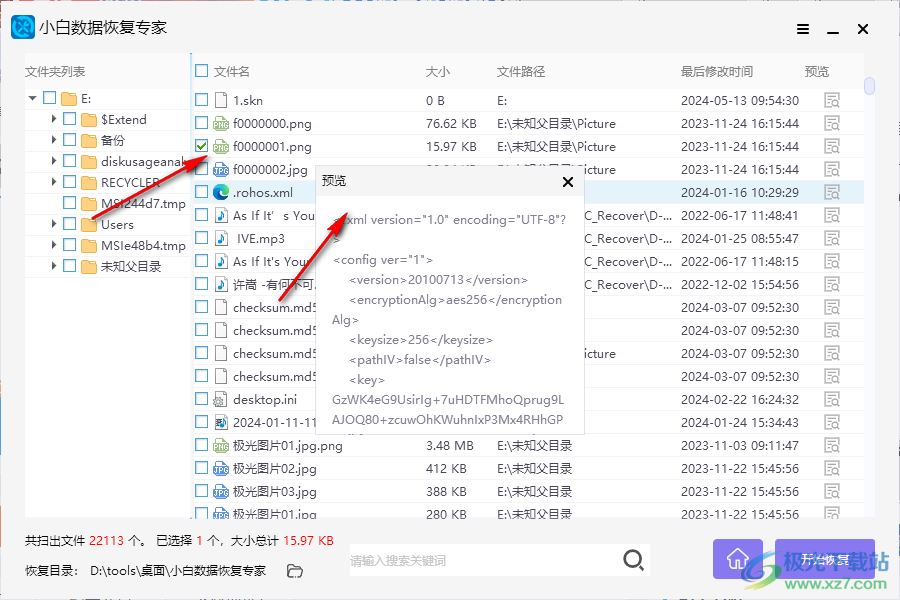Open the hamburger menu at top right
This screenshot has height=600, width=900.
tap(802, 29)
